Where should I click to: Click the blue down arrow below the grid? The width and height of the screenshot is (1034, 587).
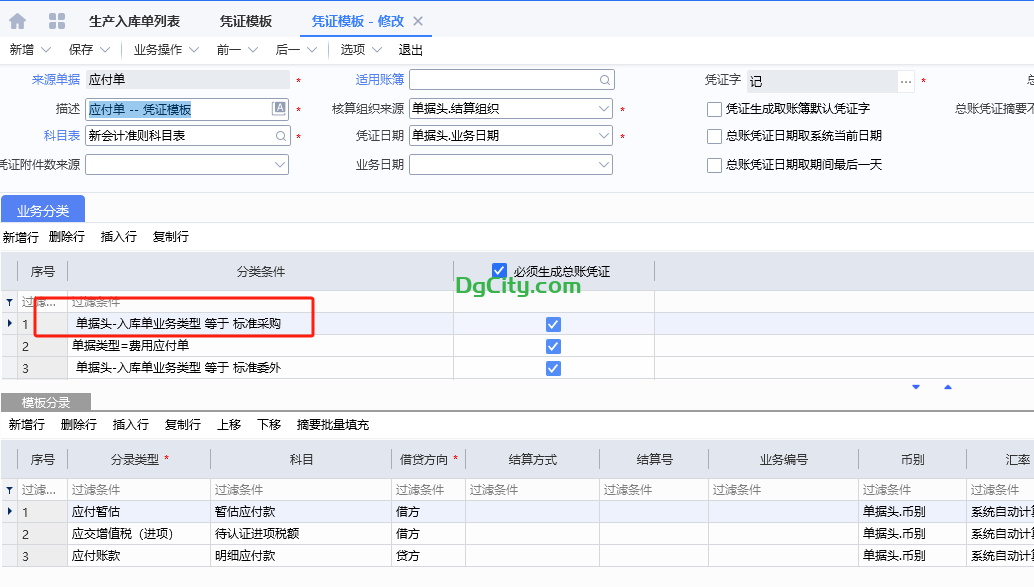point(916,385)
